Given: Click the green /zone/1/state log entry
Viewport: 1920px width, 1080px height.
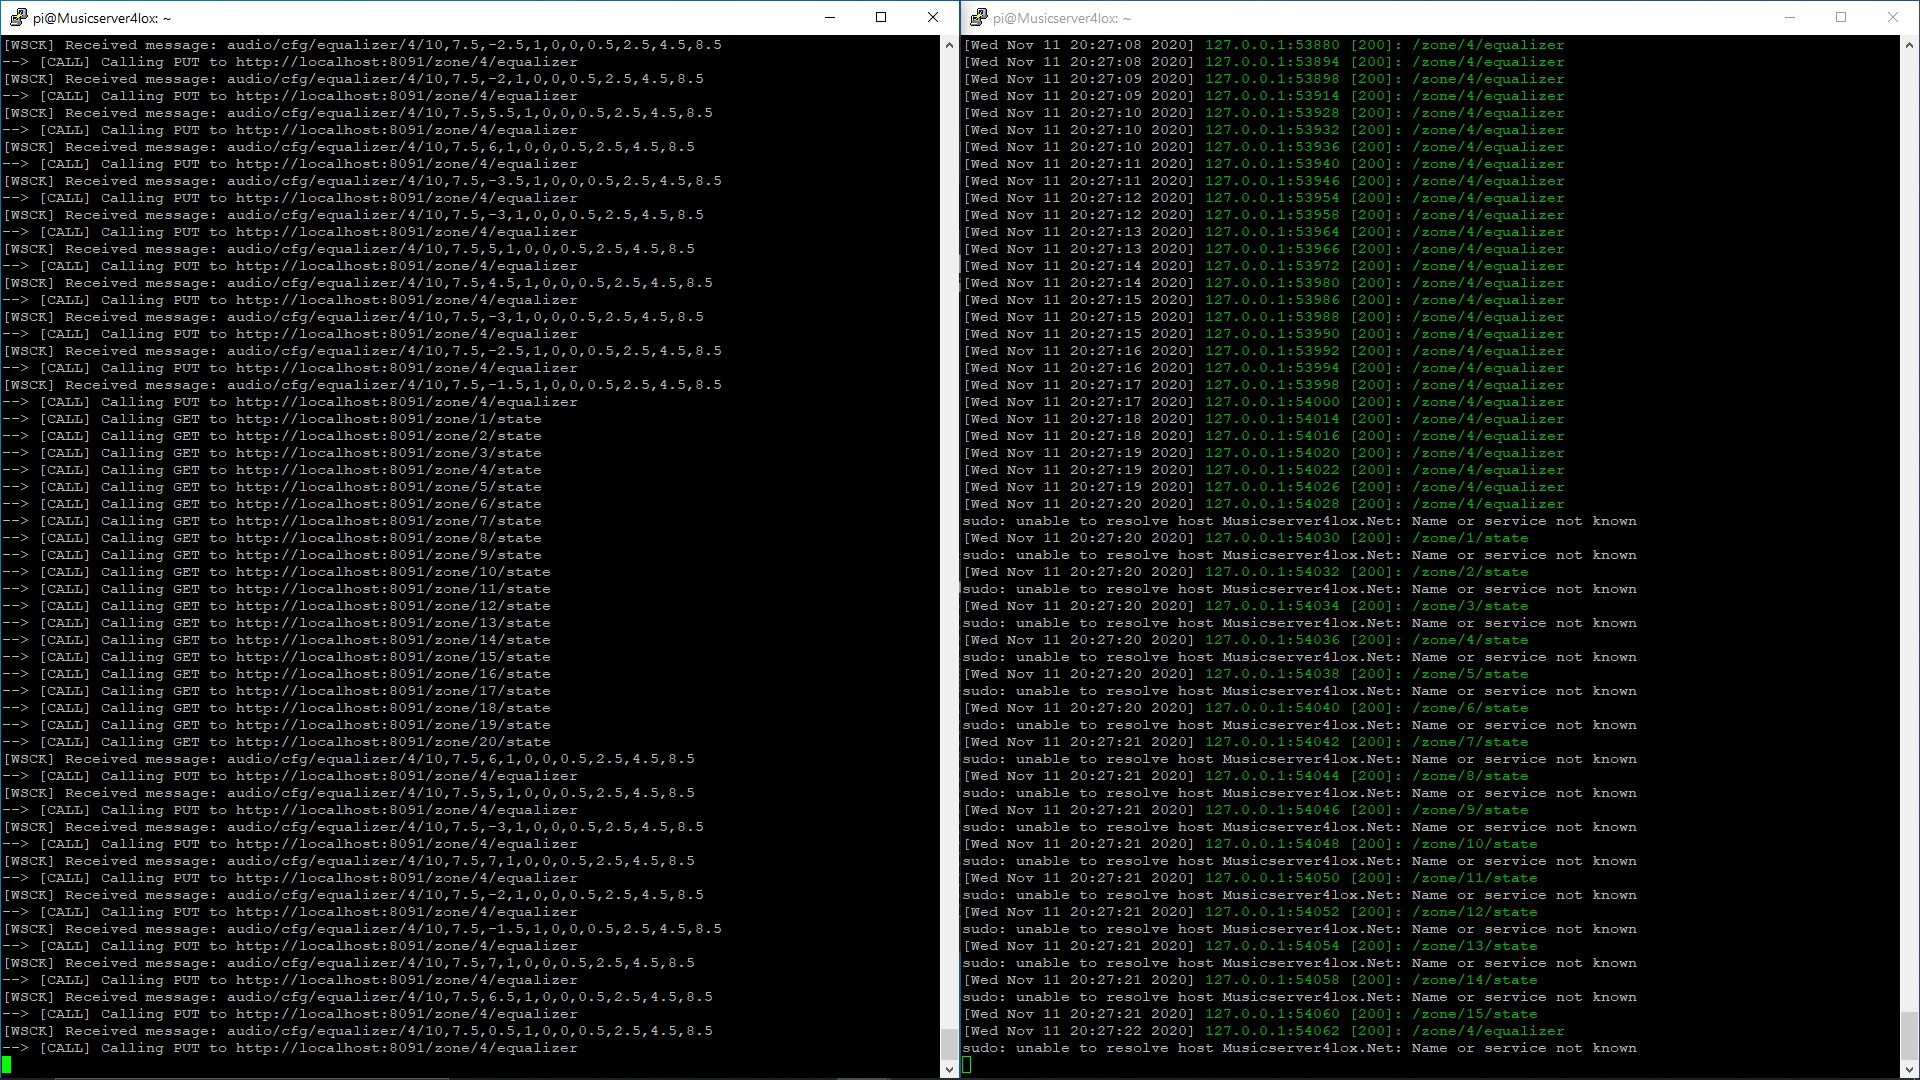Looking at the screenshot, I should click(1470, 538).
